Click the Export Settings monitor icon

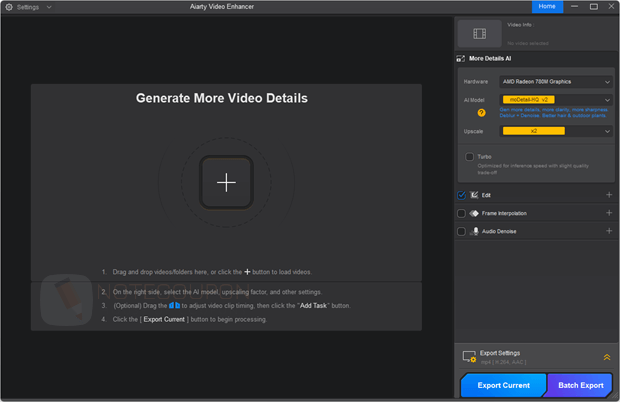pos(469,357)
